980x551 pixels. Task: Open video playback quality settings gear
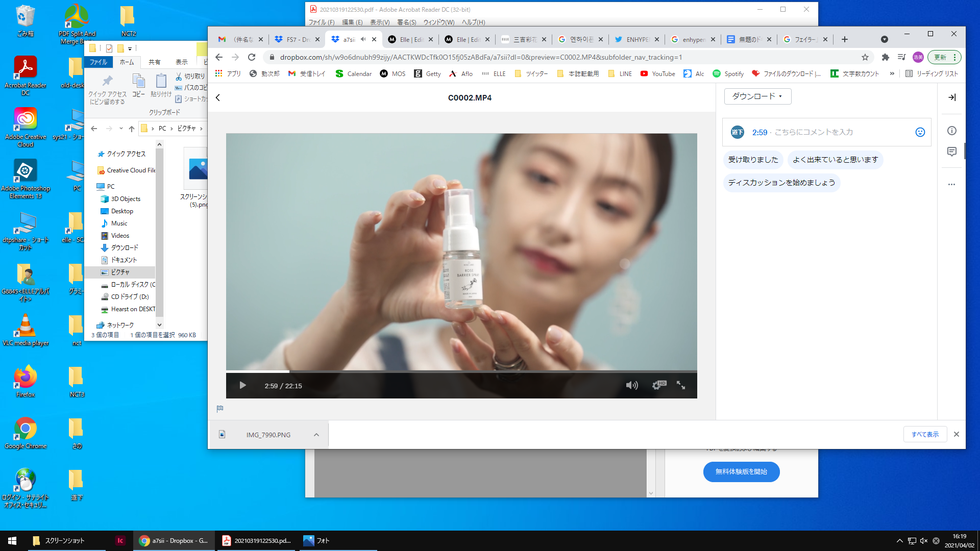coord(659,385)
